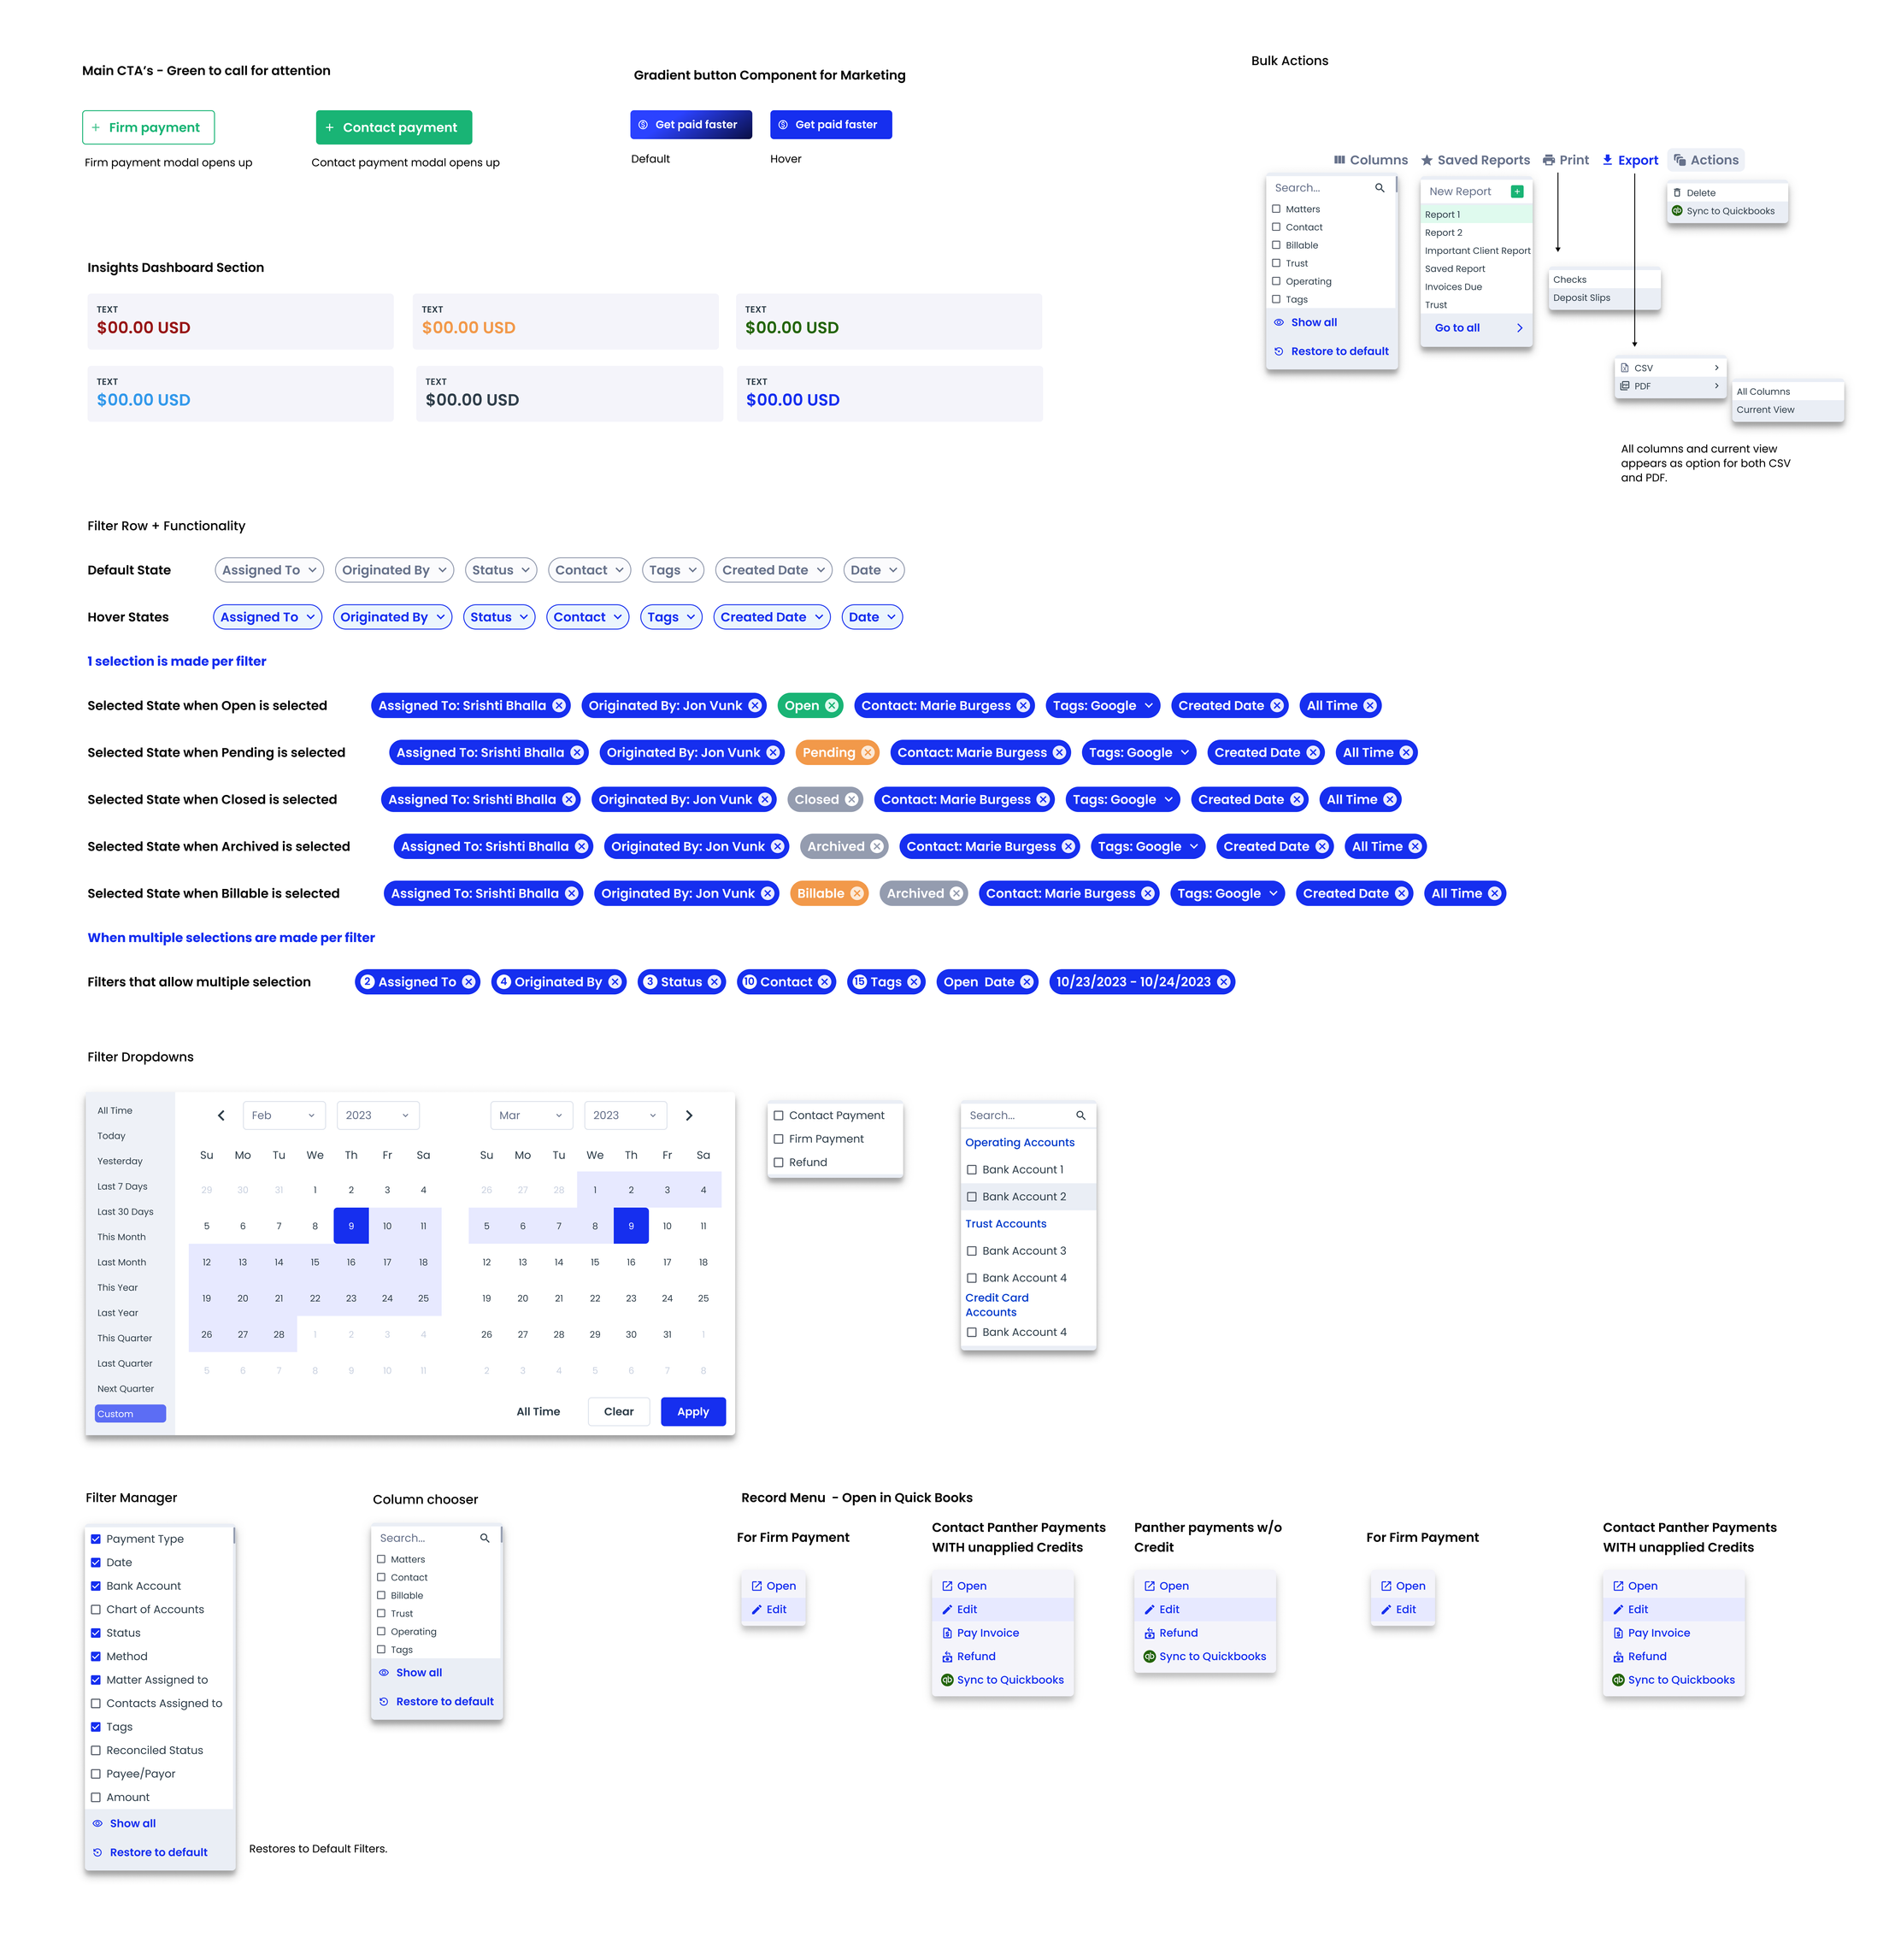Click the Columns icon in bulk actions toolbar

pyautogui.click(x=1339, y=160)
